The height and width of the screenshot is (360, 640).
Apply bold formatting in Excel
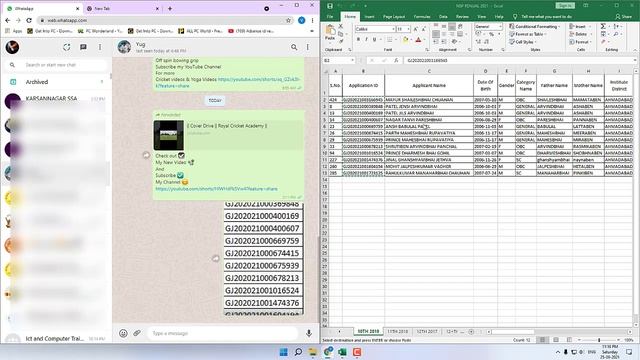[358, 40]
